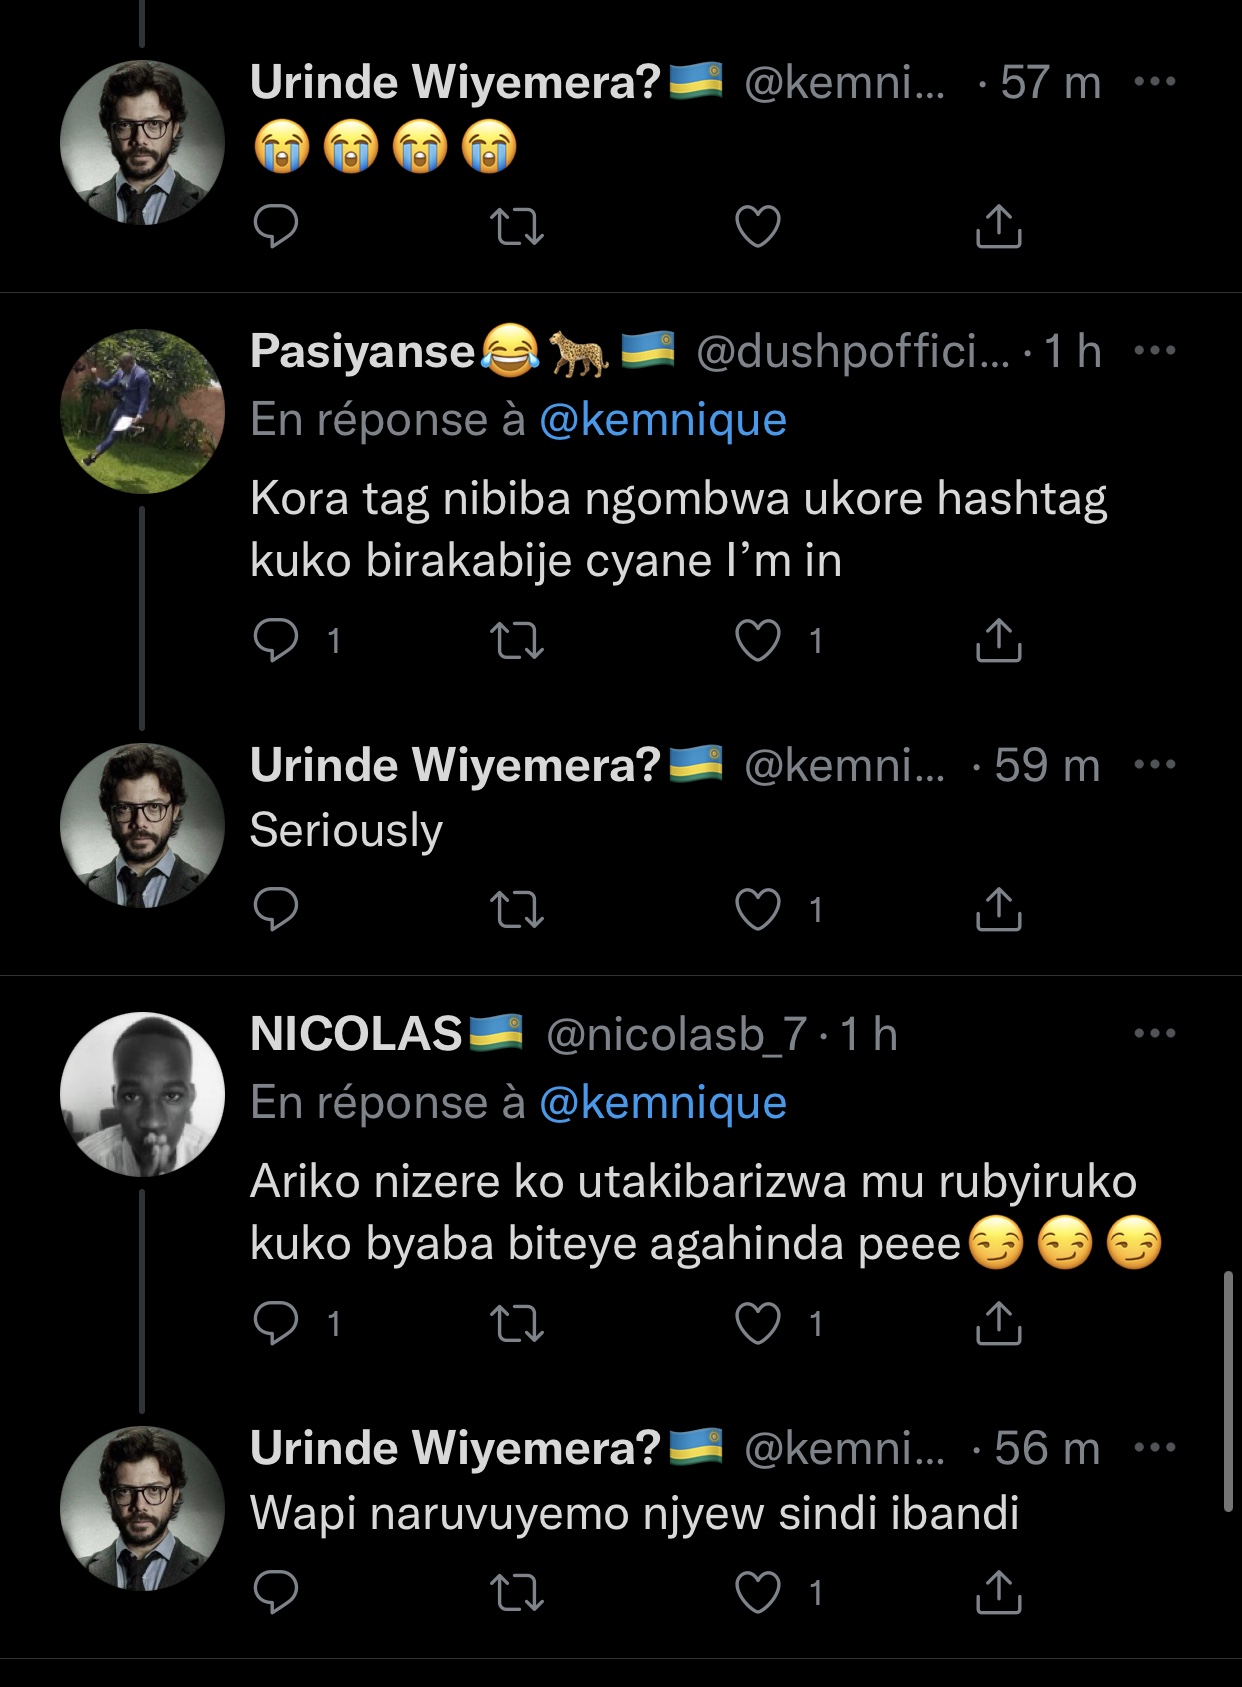Reply to Pasiyanse's 'Kora tag' tweet
Screen dimensions: 1242x1687
[x=276, y=640]
